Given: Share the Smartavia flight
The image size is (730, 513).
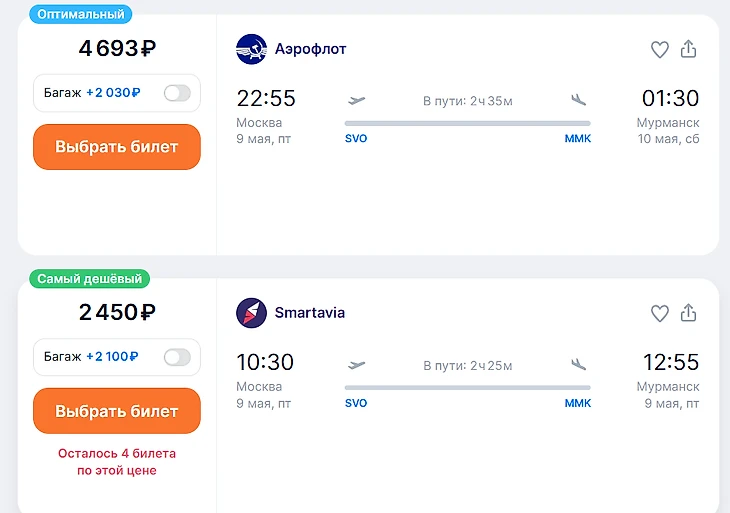Looking at the screenshot, I should (x=688, y=313).
